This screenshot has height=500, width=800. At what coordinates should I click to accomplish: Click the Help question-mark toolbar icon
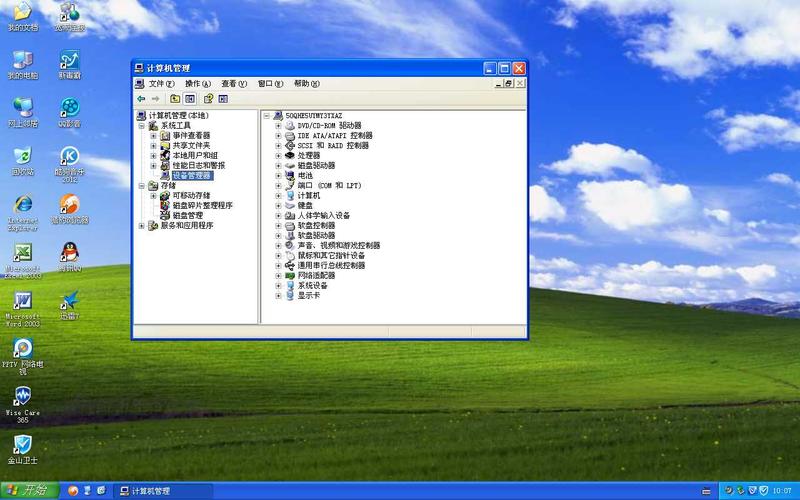coord(208,98)
